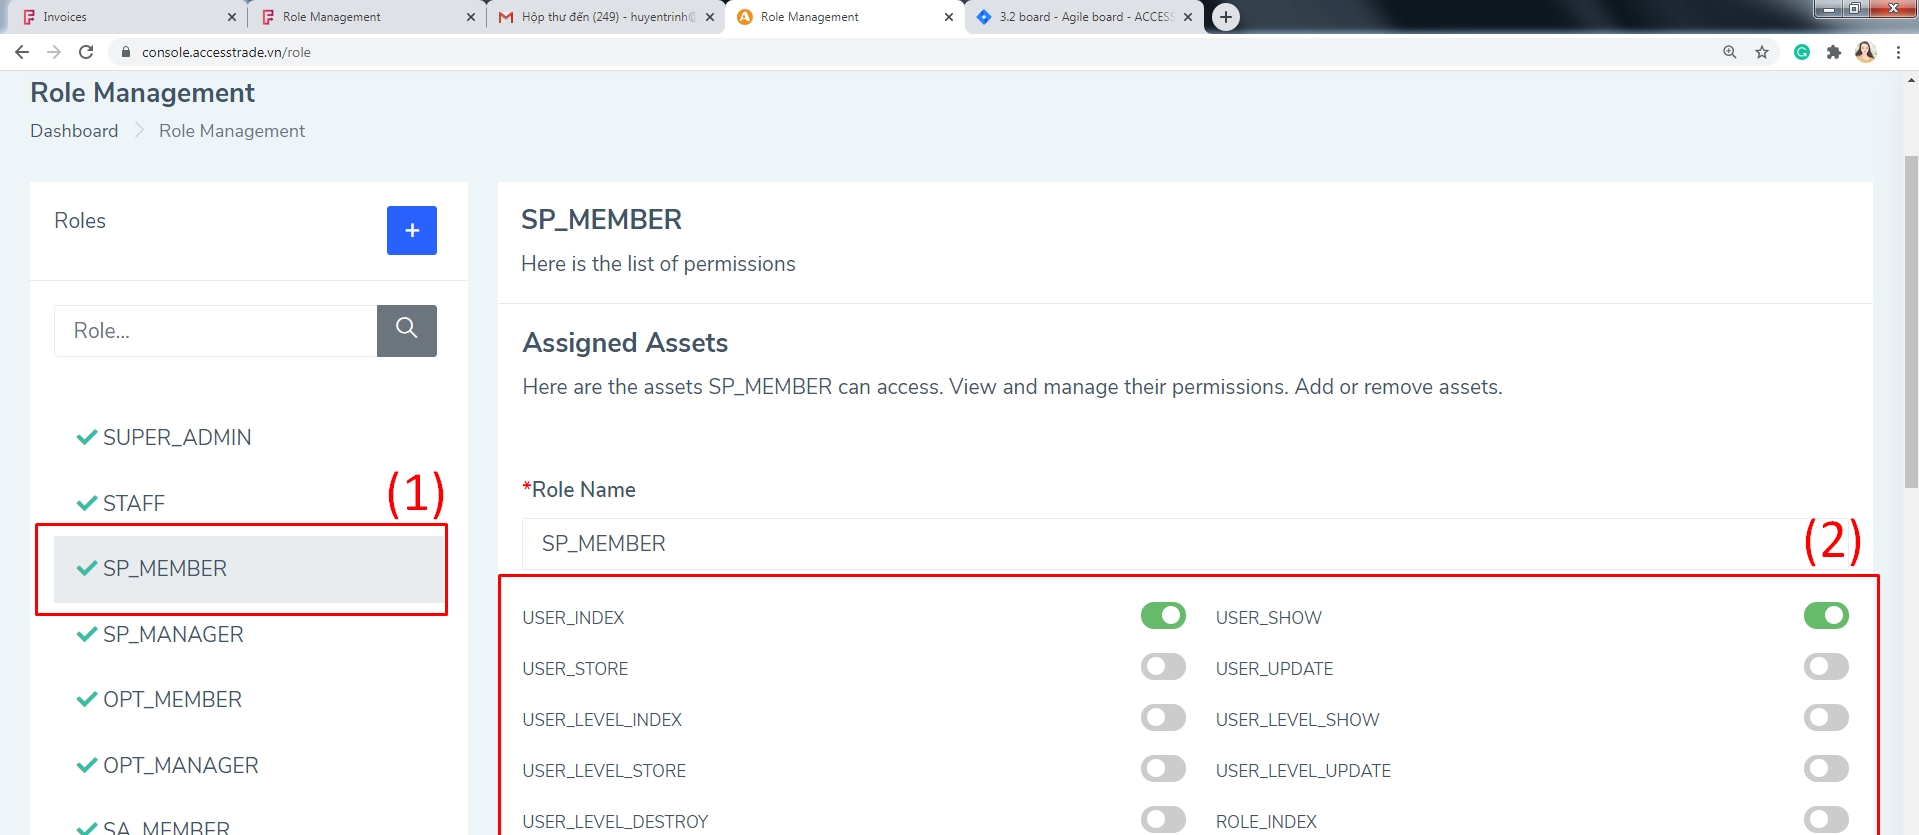Click the Role search input field
This screenshot has height=835, width=1919.
pos(215,331)
